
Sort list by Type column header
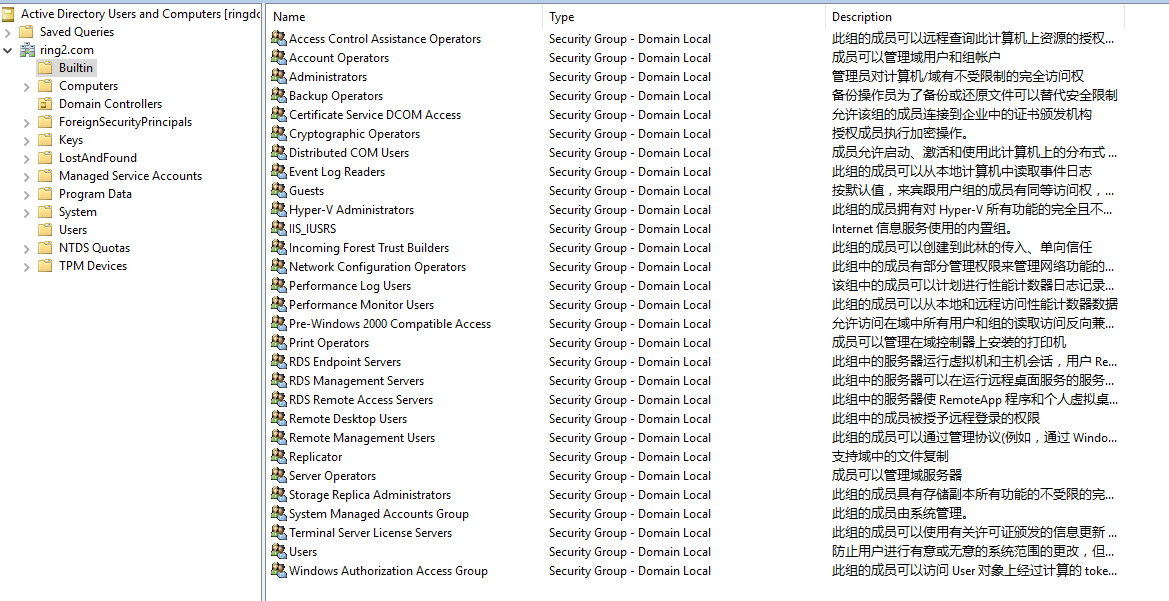coord(680,17)
